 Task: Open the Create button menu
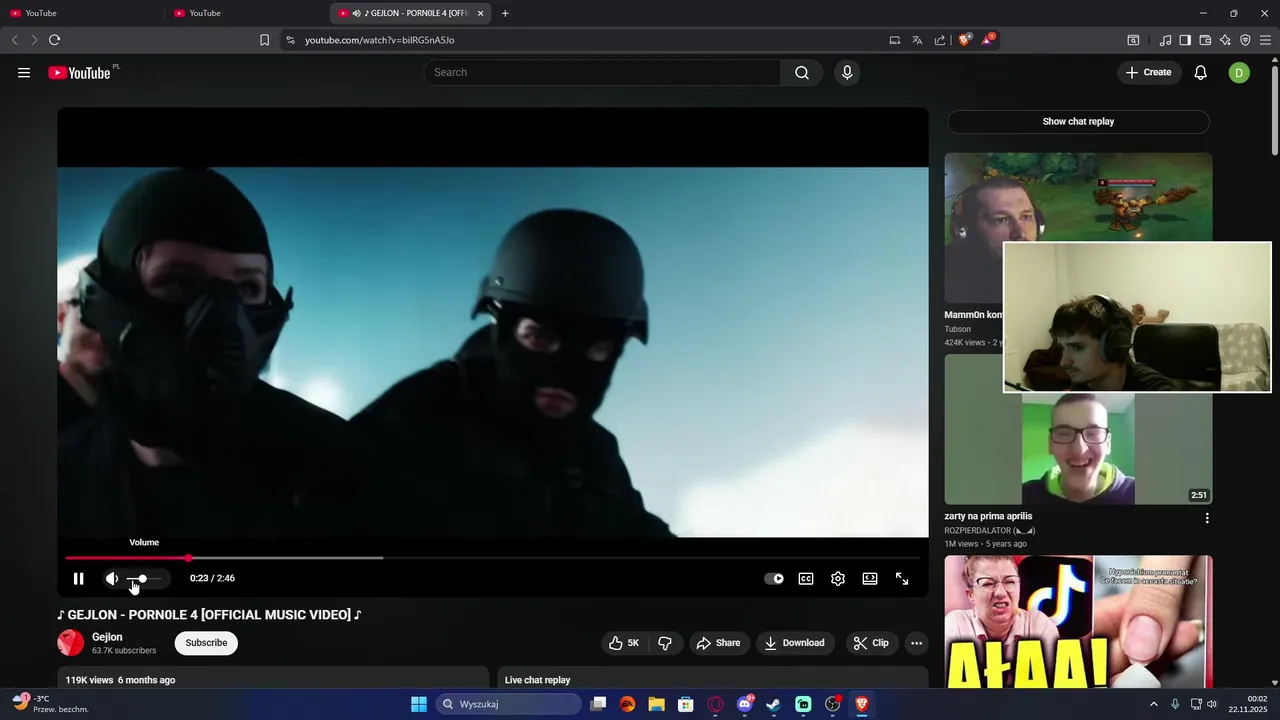(x=1149, y=72)
